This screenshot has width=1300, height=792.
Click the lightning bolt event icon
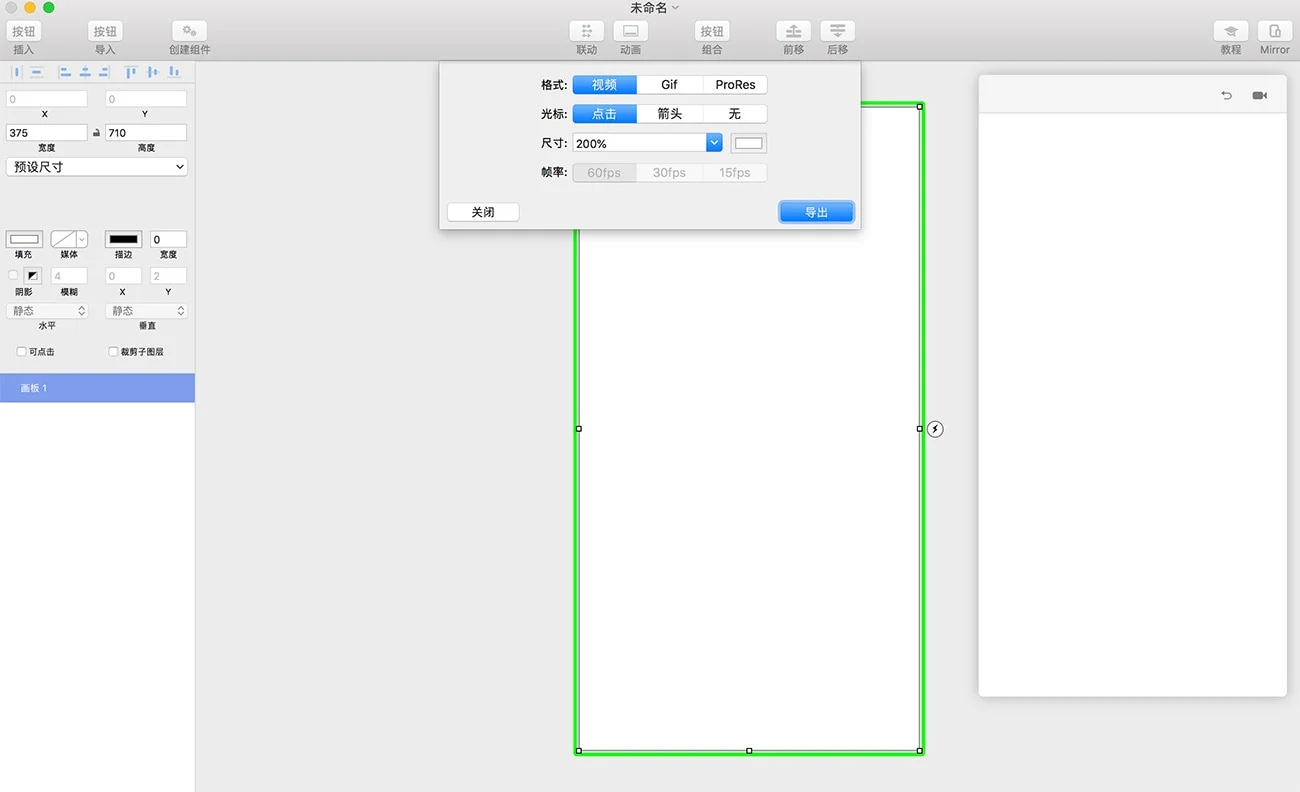pyautogui.click(x=935, y=429)
